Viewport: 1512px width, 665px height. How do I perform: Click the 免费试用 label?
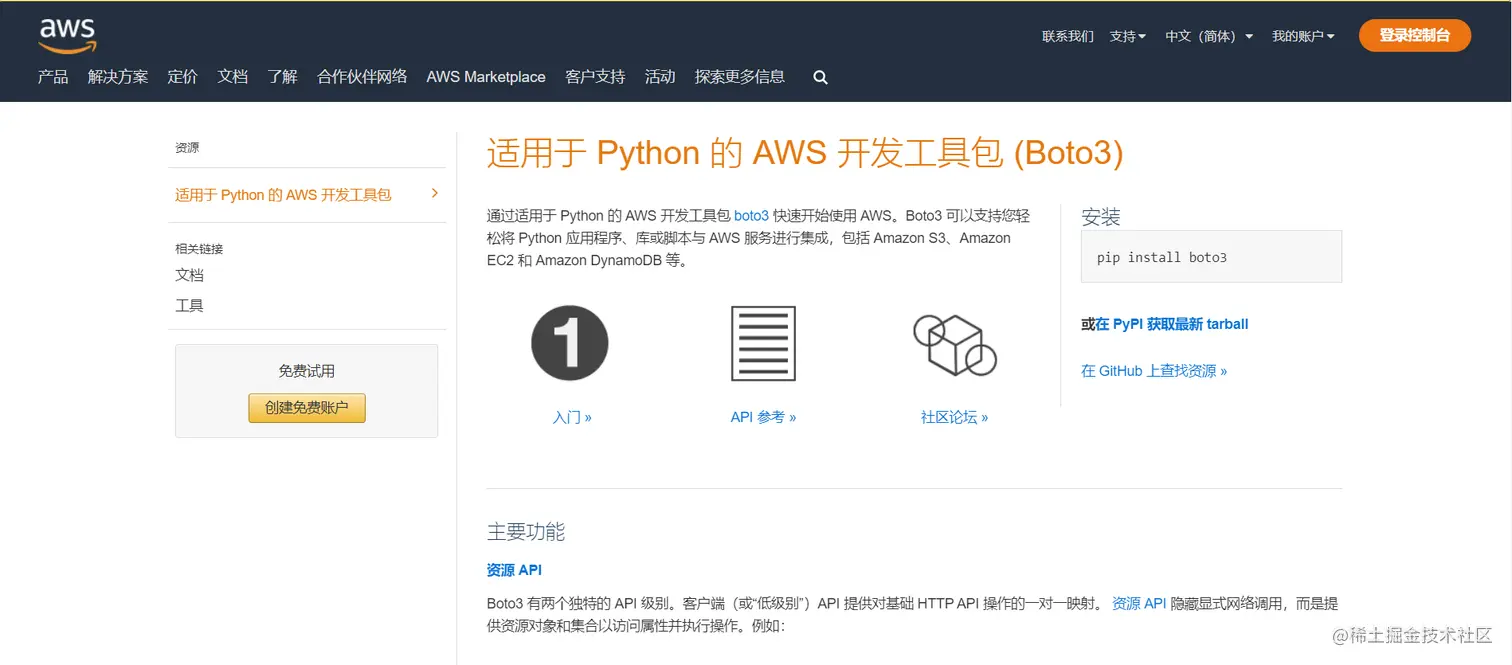(x=307, y=371)
